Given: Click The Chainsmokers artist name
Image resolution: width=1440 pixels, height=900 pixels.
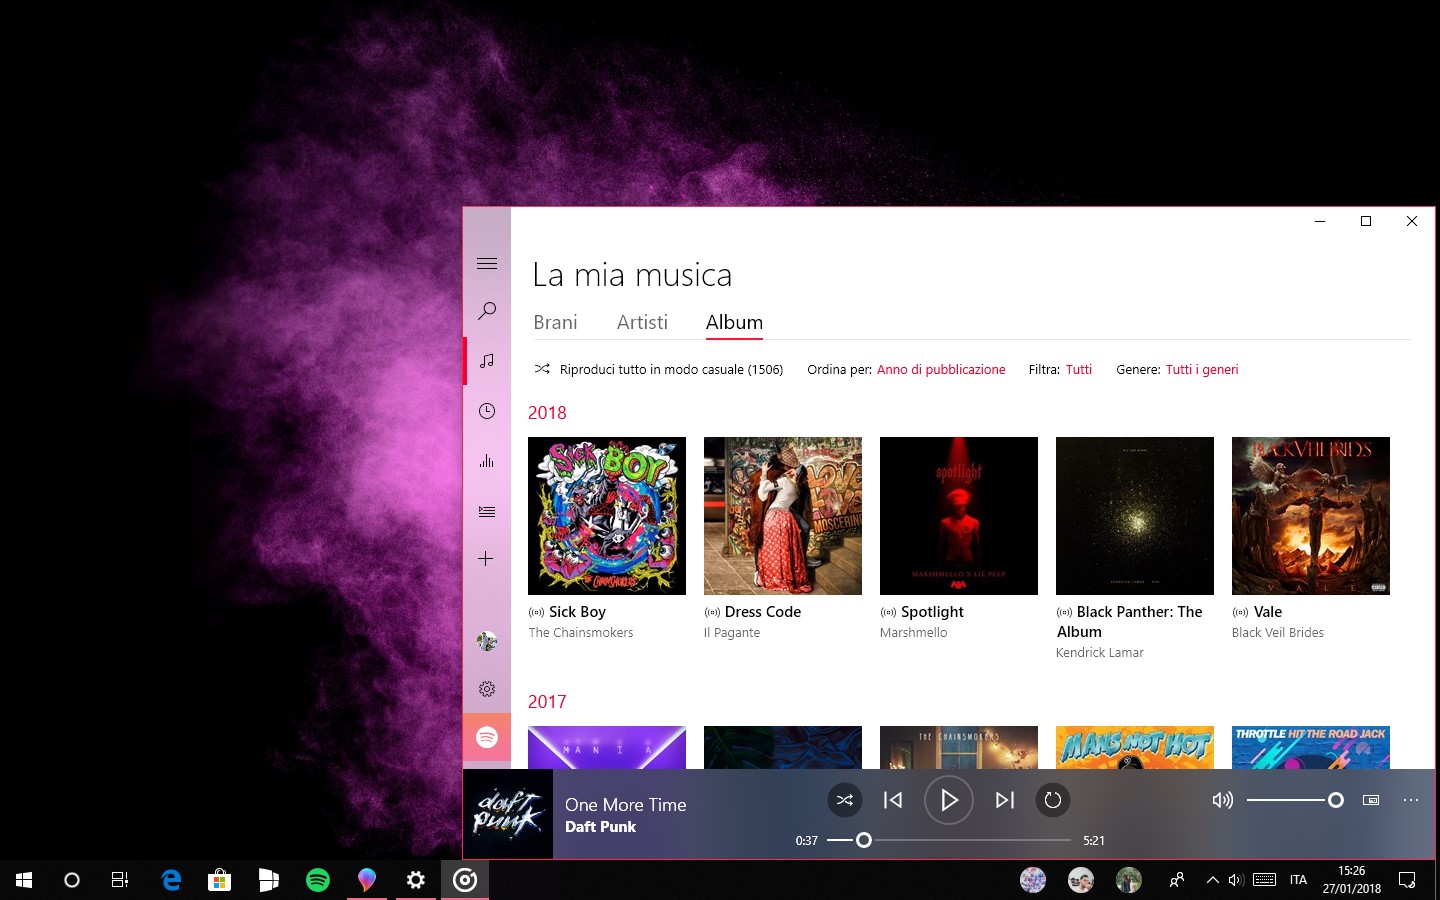Looking at the screenshot, I should click(x=581, y=633).
